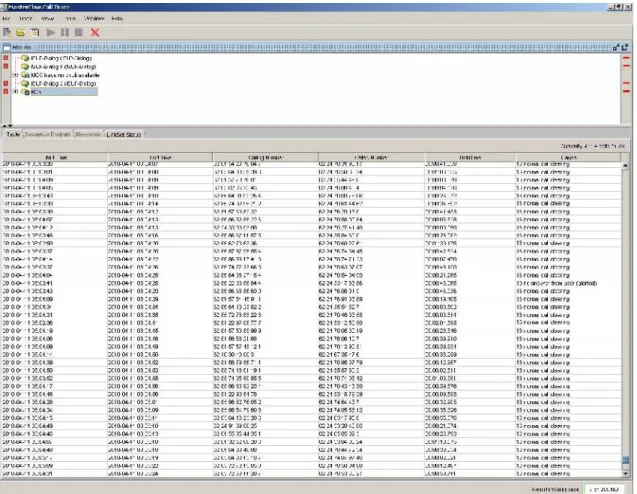Open the File menu

6,19
